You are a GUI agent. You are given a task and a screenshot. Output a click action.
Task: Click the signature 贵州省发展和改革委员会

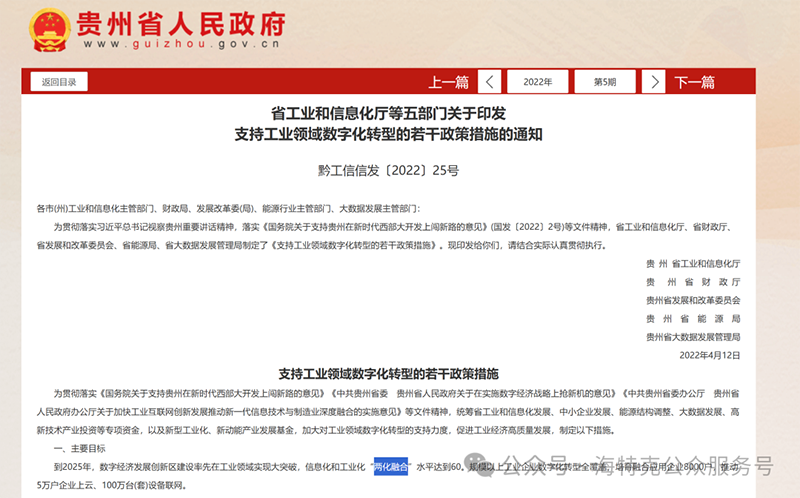point(692,300)
